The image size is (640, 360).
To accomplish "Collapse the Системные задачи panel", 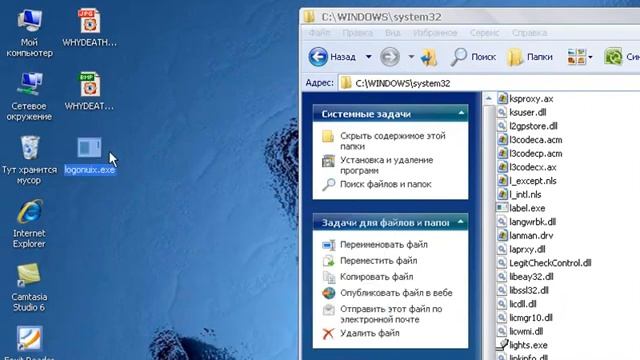I will coord(461,113).
